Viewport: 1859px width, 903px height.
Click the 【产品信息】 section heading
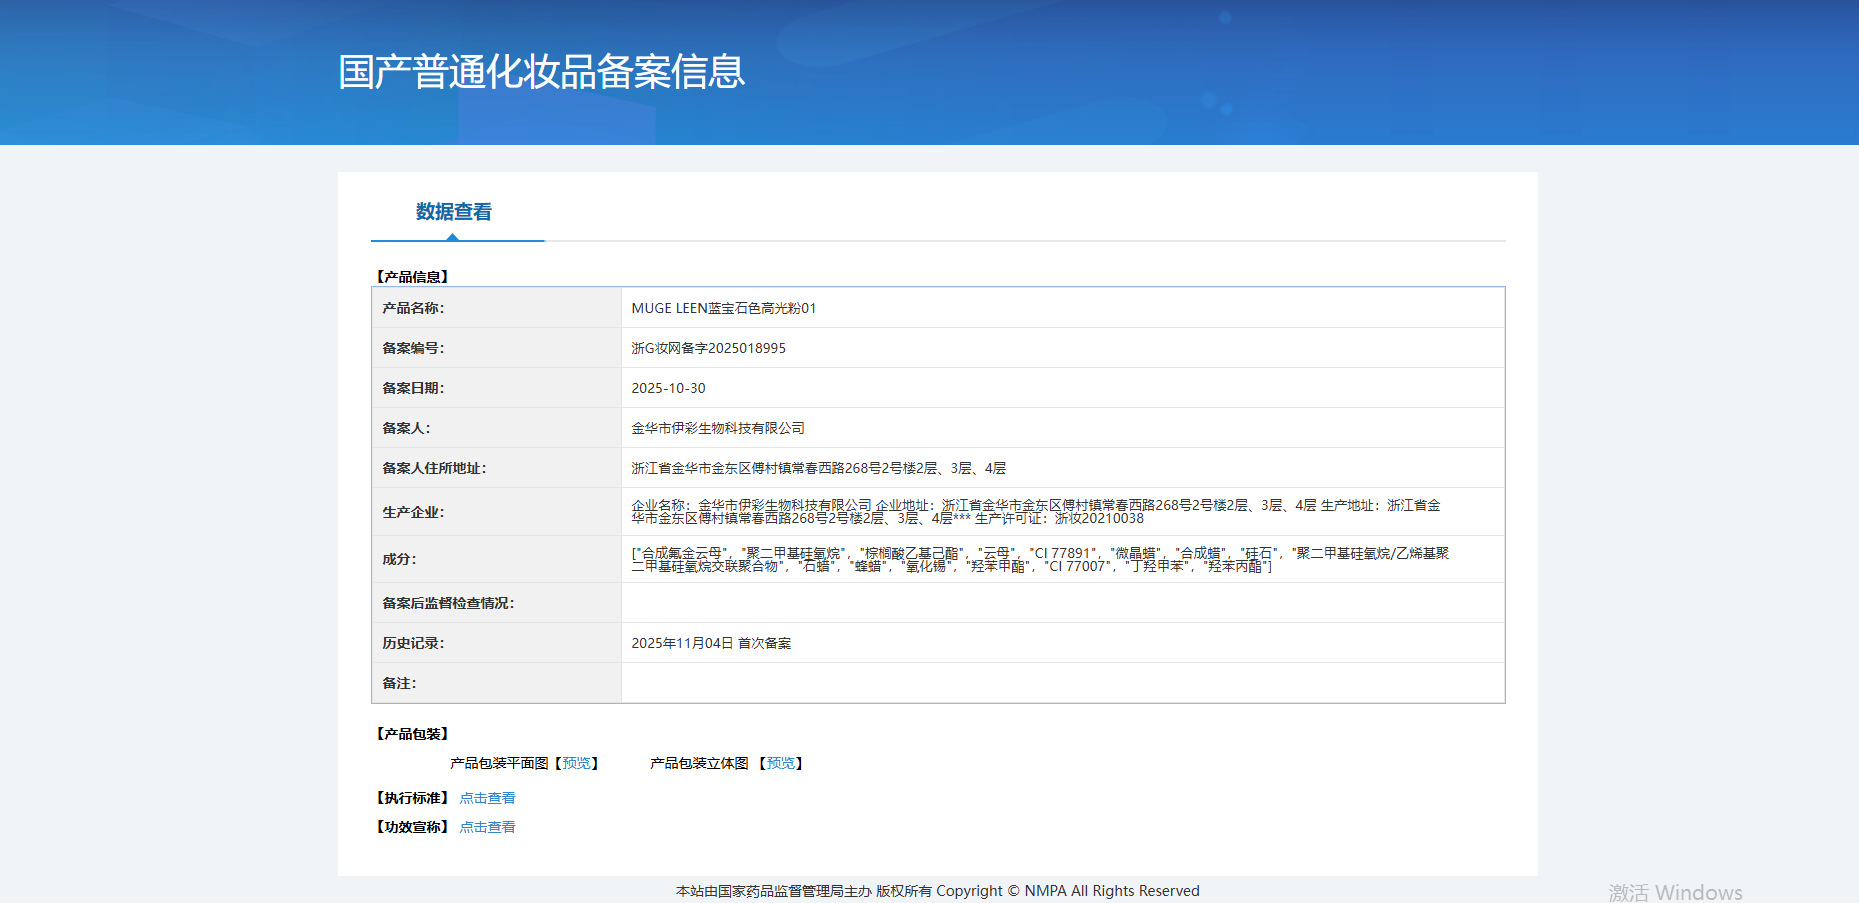tap(412, 277)
